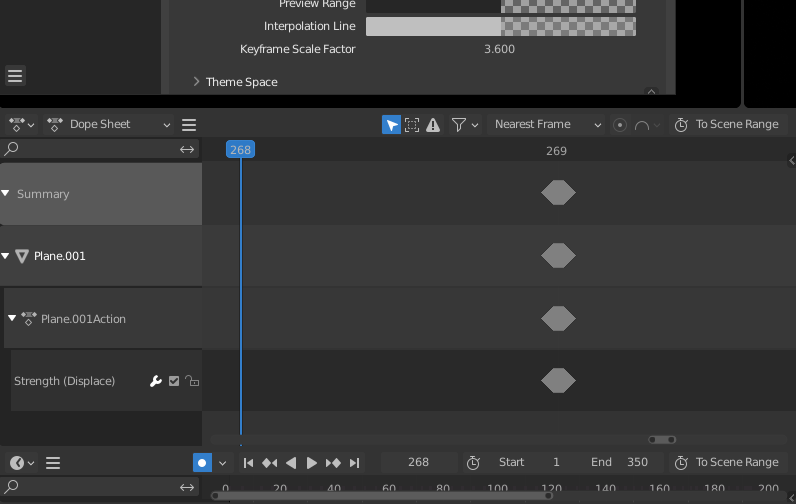796x504 pixels.
Task: Select the Plane.001Action channel name
Action: (x=83, y=319)
